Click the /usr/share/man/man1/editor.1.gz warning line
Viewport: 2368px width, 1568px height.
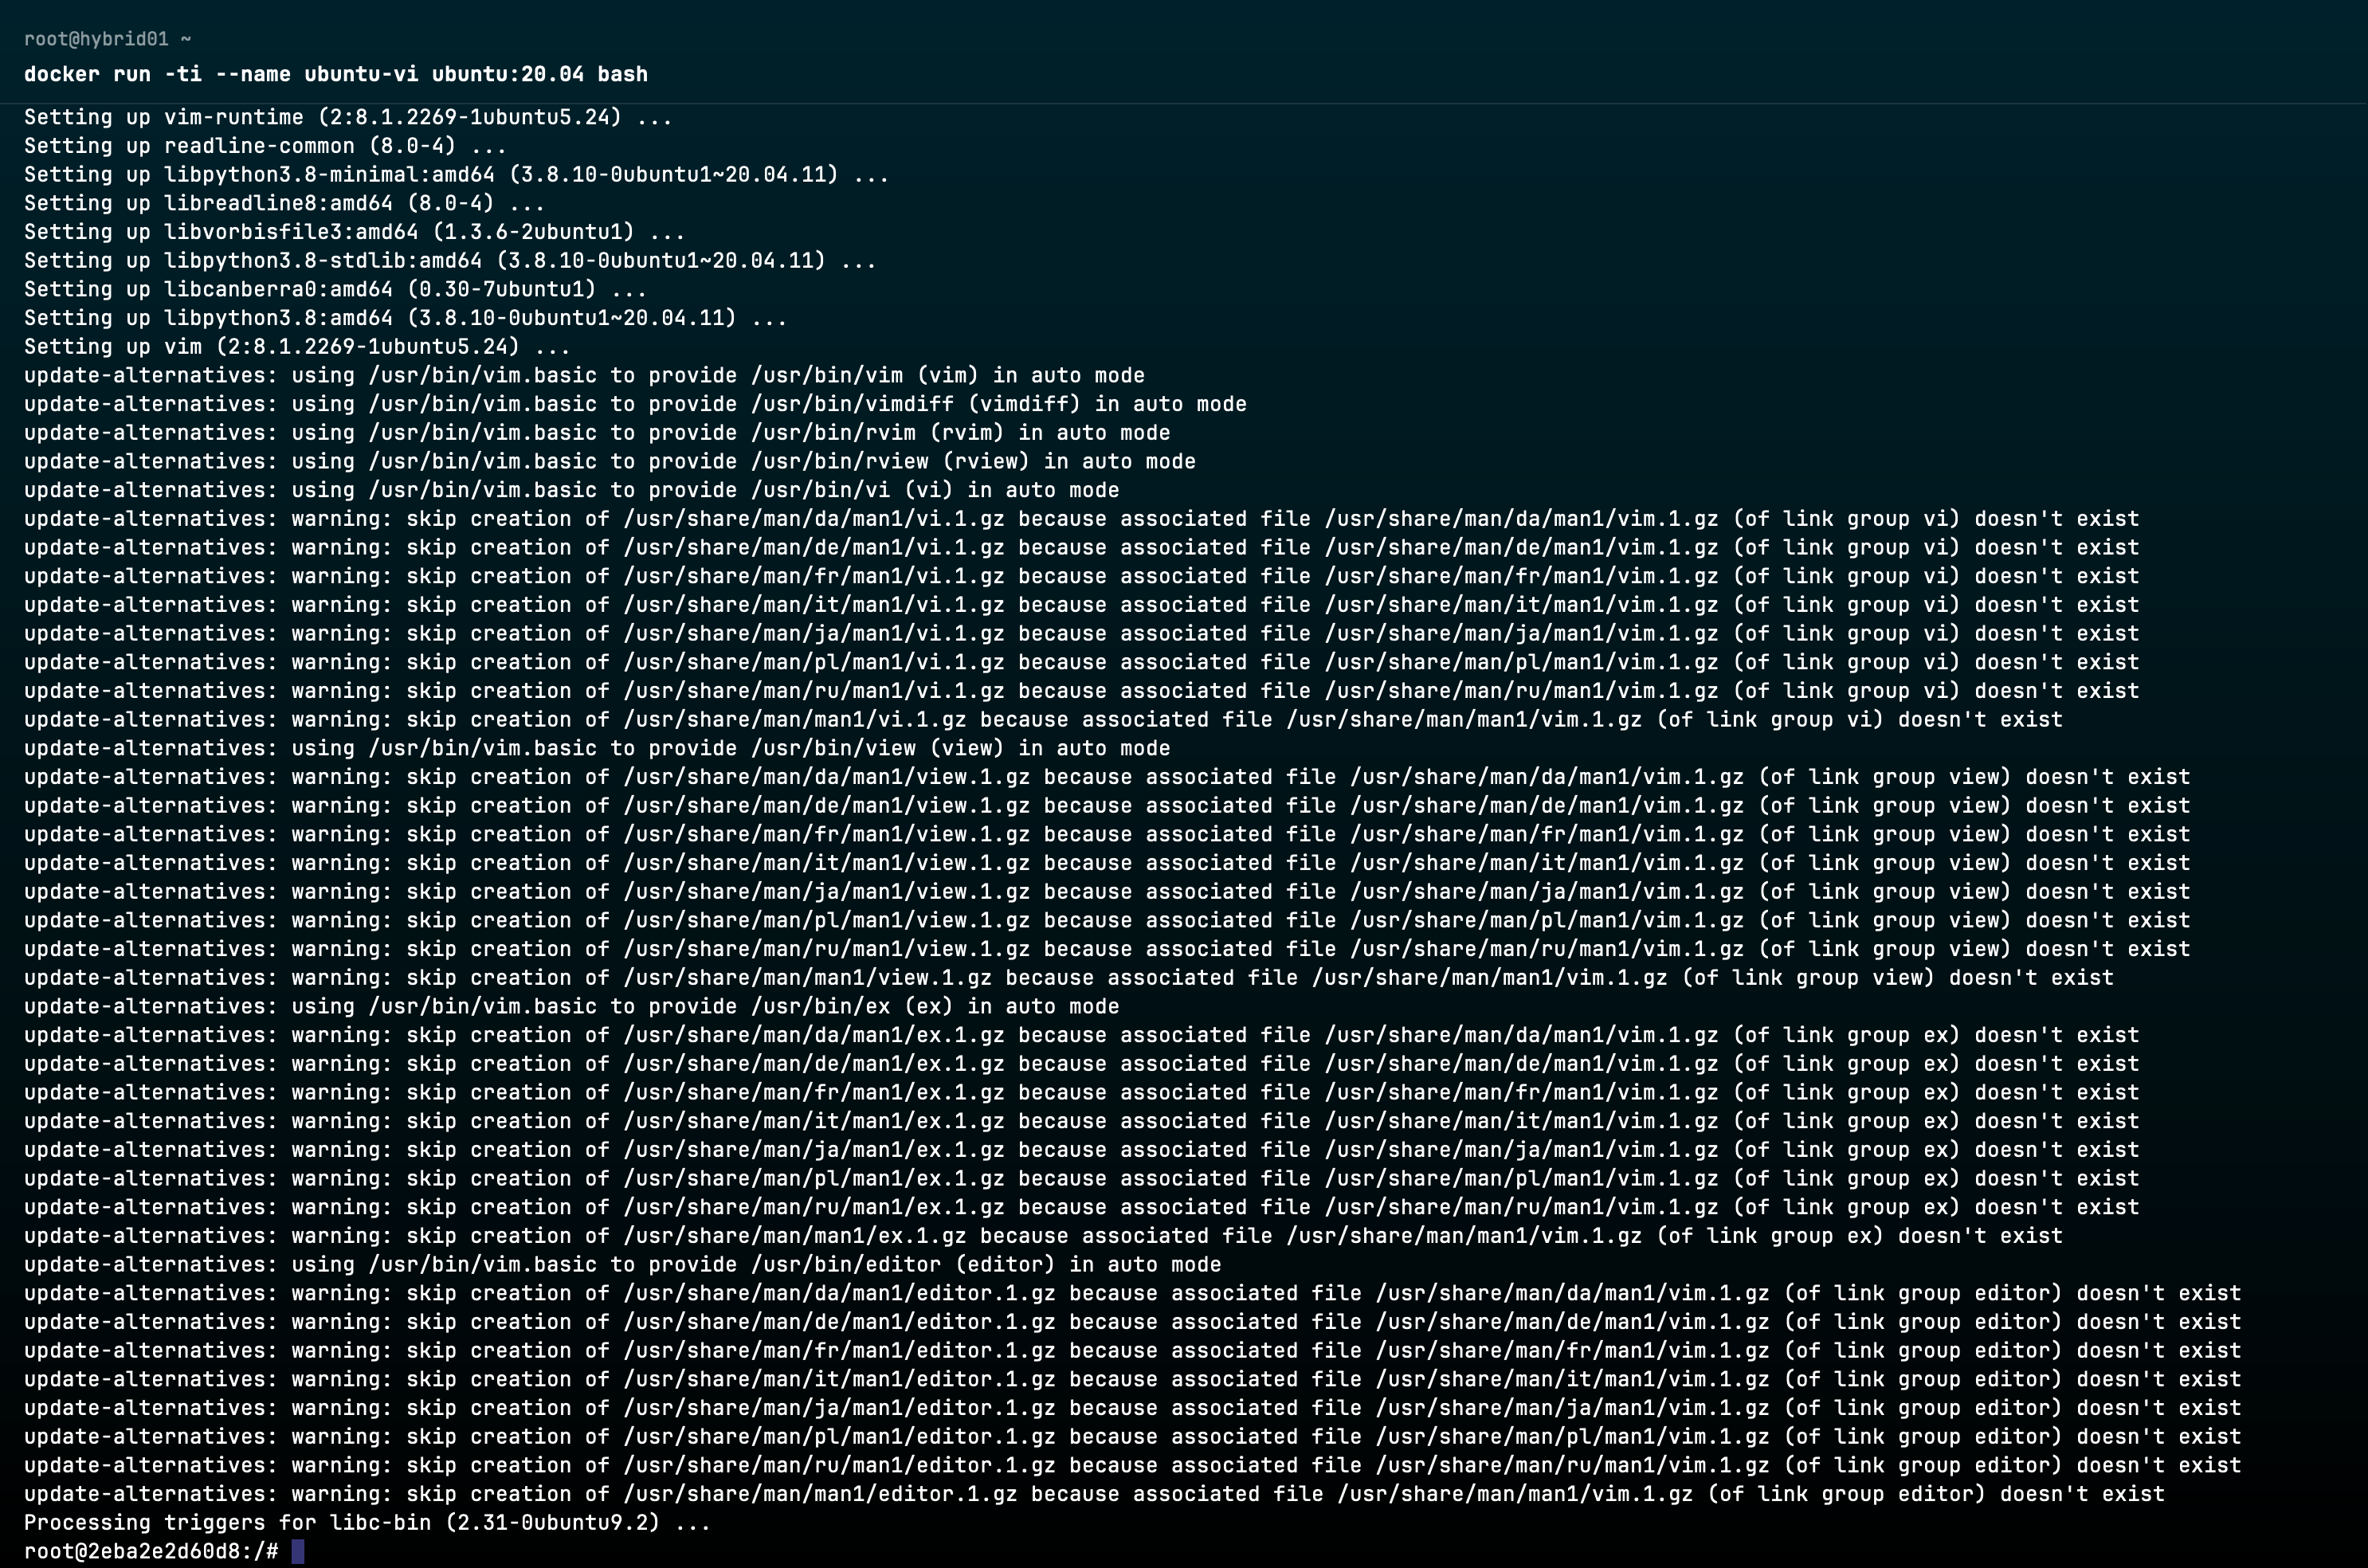tap(1094, 1494)
